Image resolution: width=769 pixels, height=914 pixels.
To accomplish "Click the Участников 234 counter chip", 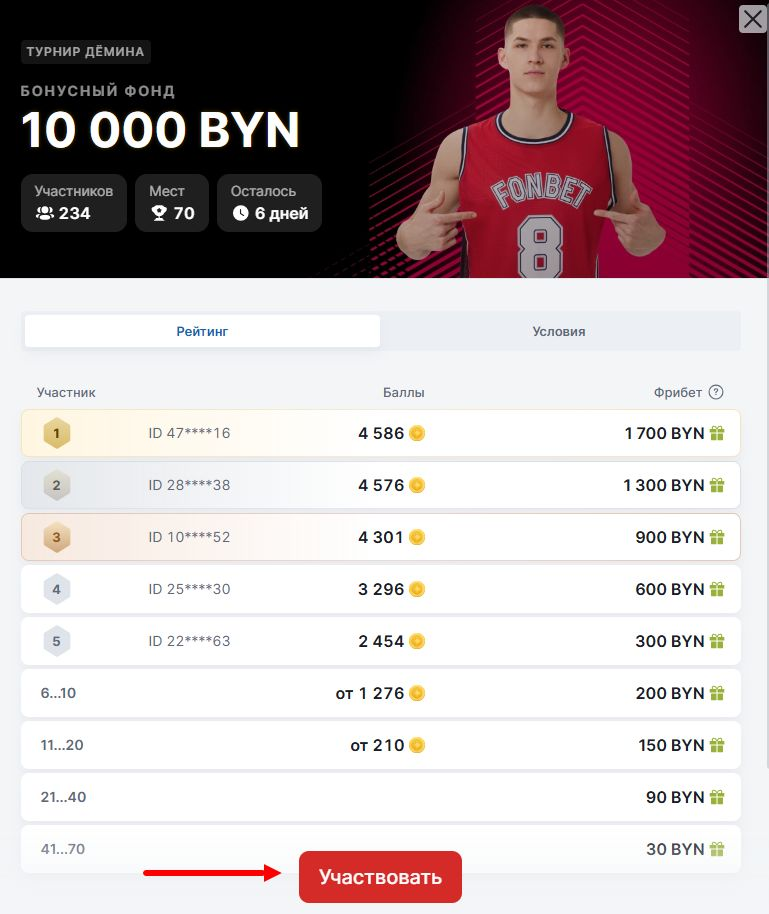I will (x=74, y=203).
